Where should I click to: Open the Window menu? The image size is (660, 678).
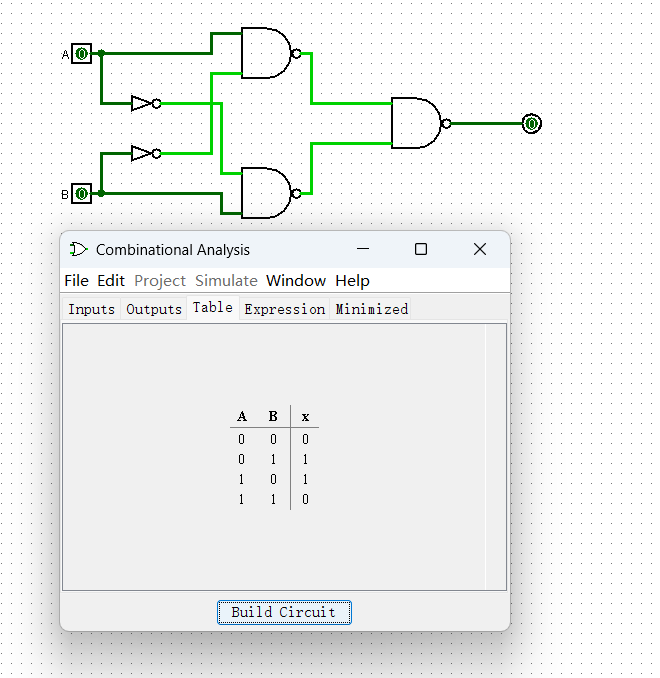coord(296,280)
